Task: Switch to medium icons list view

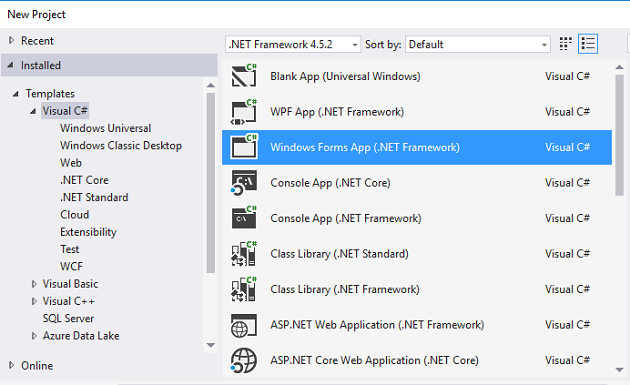Action: pyautogui.click(x=588, y=44)
